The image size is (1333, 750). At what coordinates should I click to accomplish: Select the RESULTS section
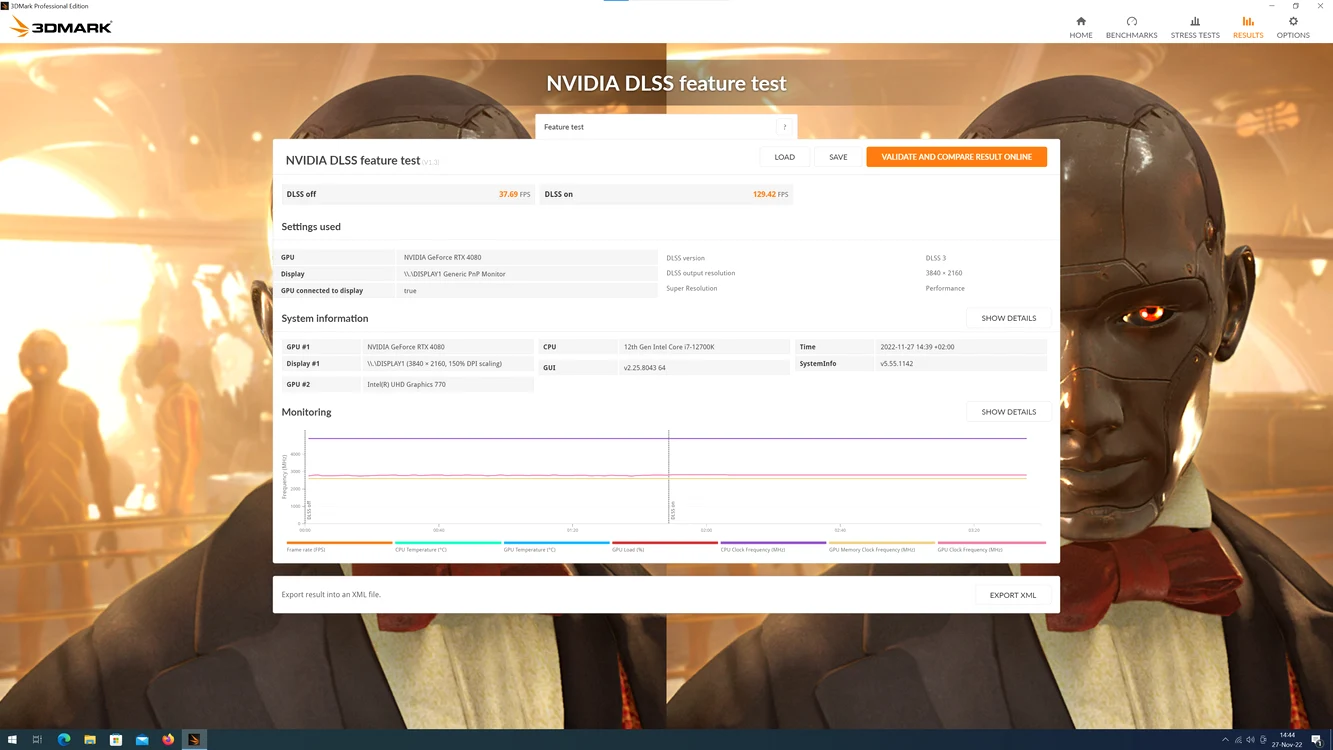click(x=1248, y=27)
